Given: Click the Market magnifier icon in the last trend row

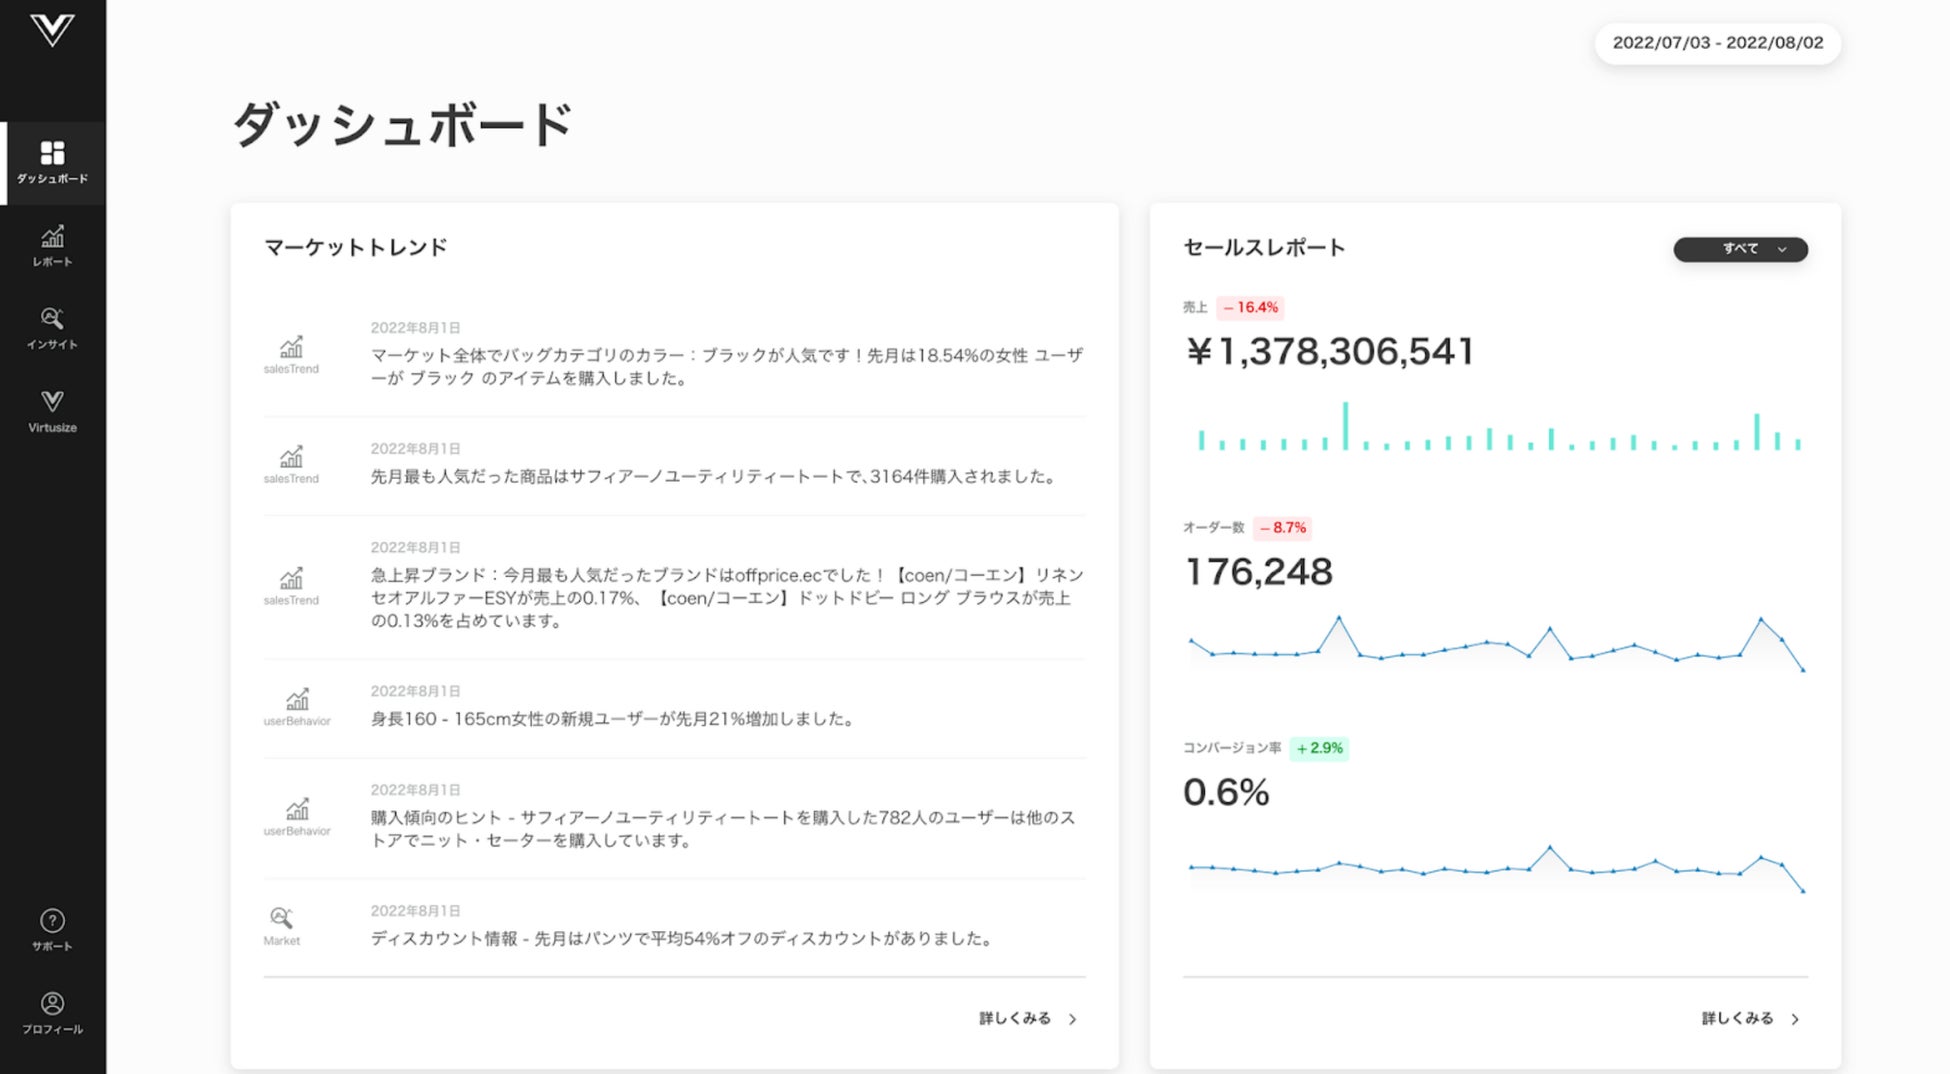Looking at the screenshot, I should click(281, 917).
